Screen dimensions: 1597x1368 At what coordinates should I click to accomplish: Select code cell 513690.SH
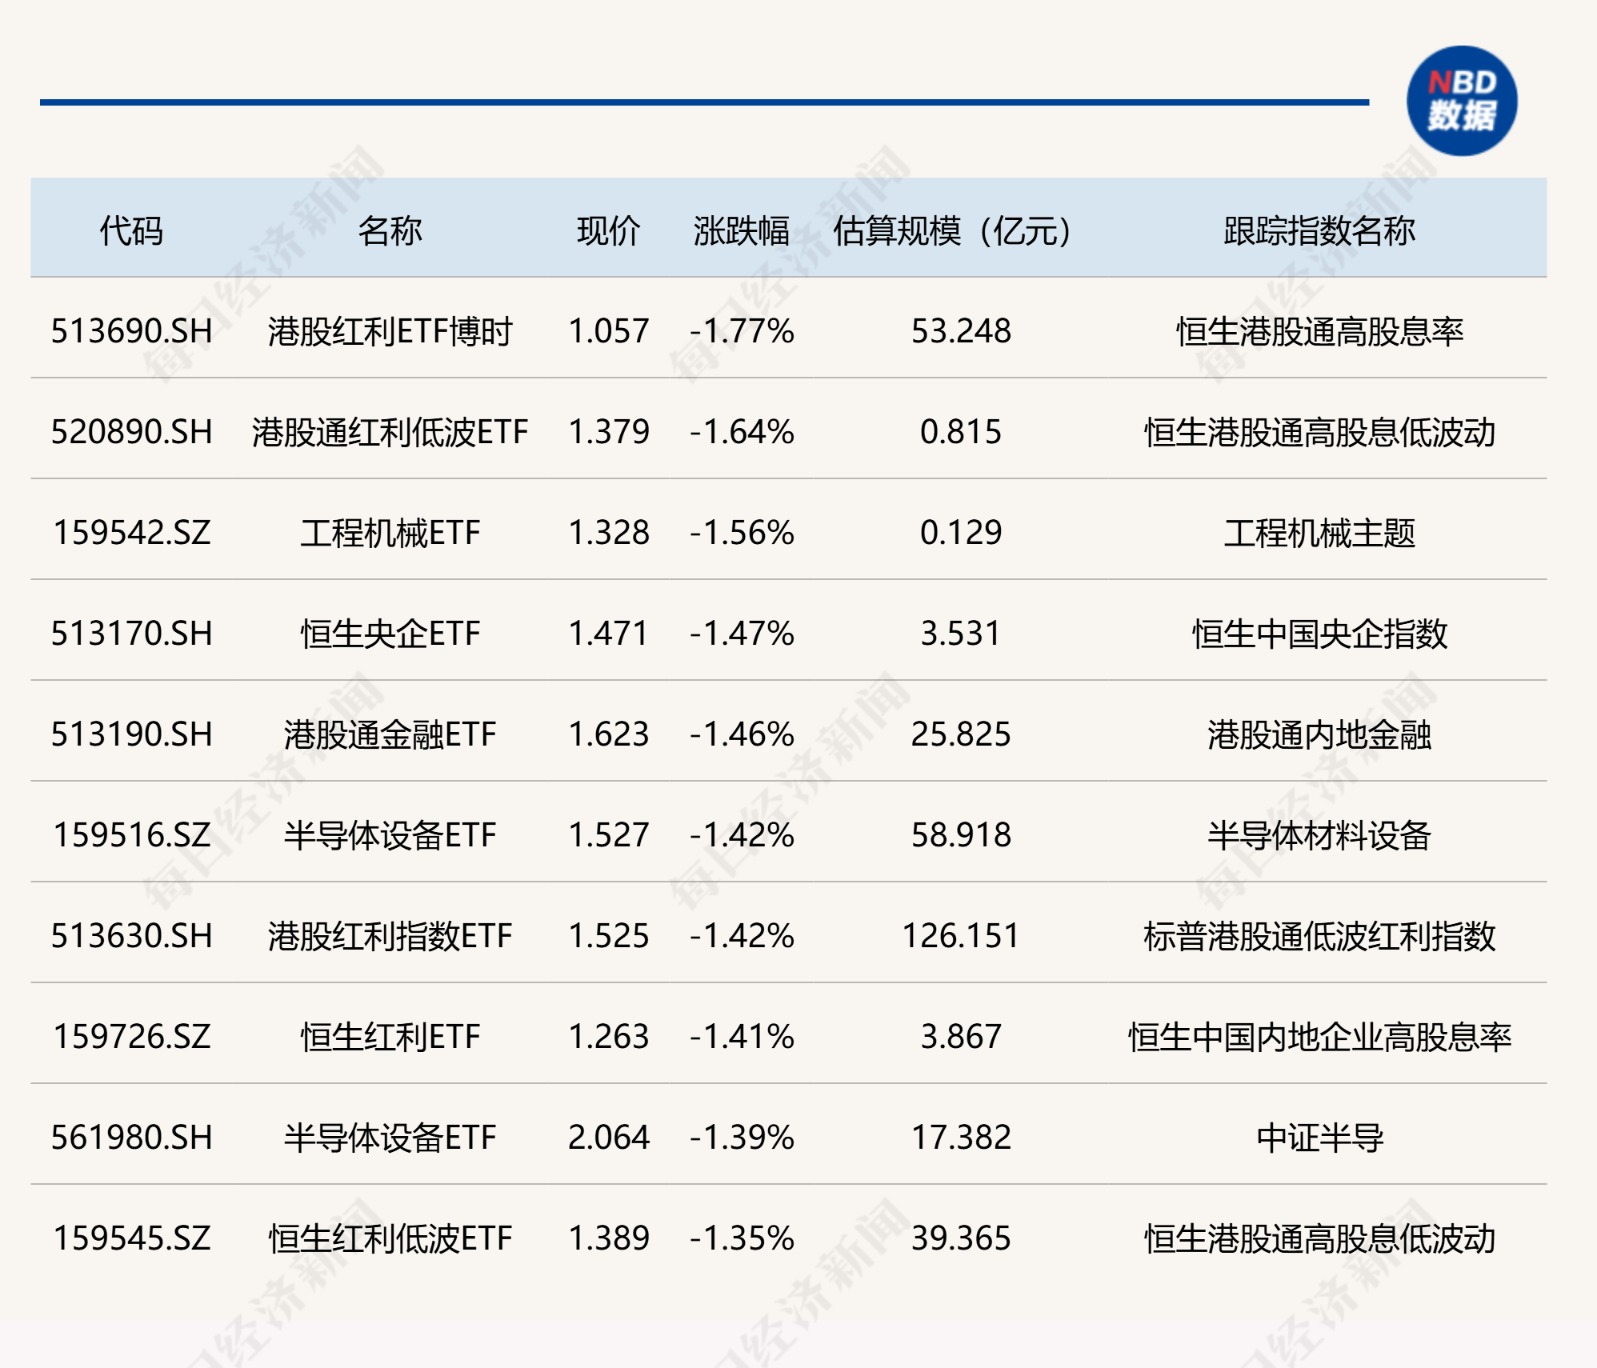(x=131, y=331)
